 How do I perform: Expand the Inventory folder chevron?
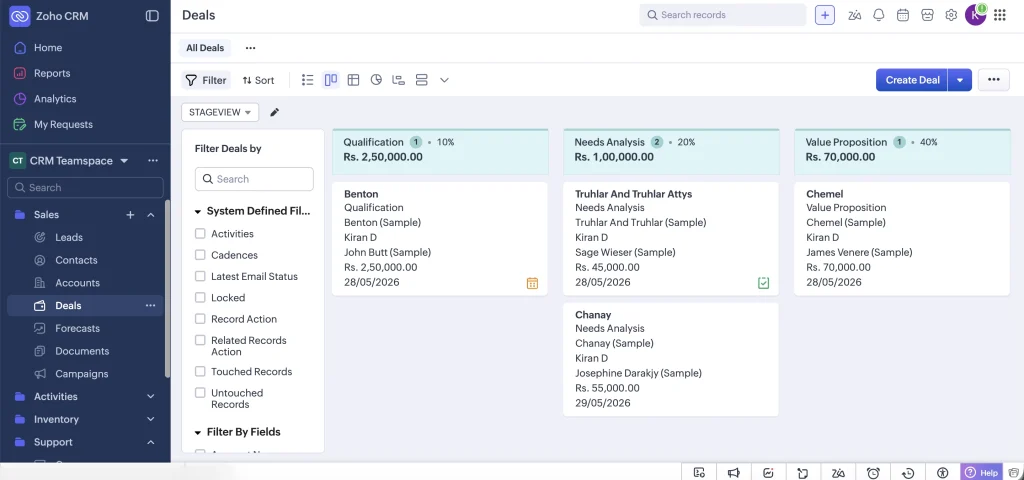click(150, 419)
